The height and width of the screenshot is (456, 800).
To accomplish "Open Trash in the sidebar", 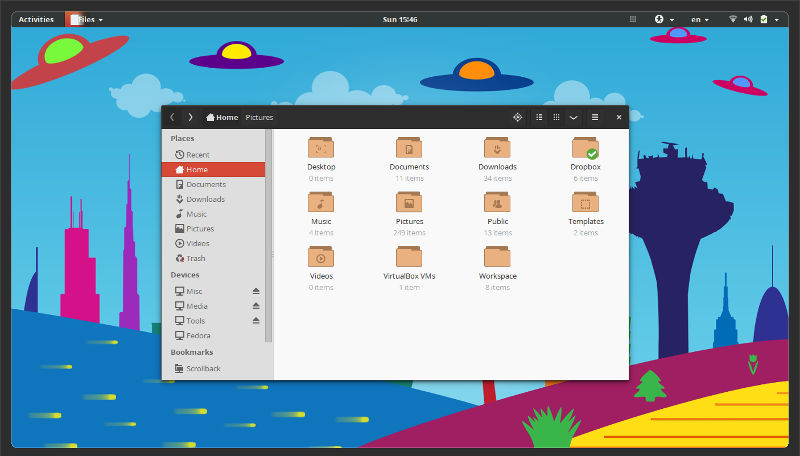I will pos(213,258).
